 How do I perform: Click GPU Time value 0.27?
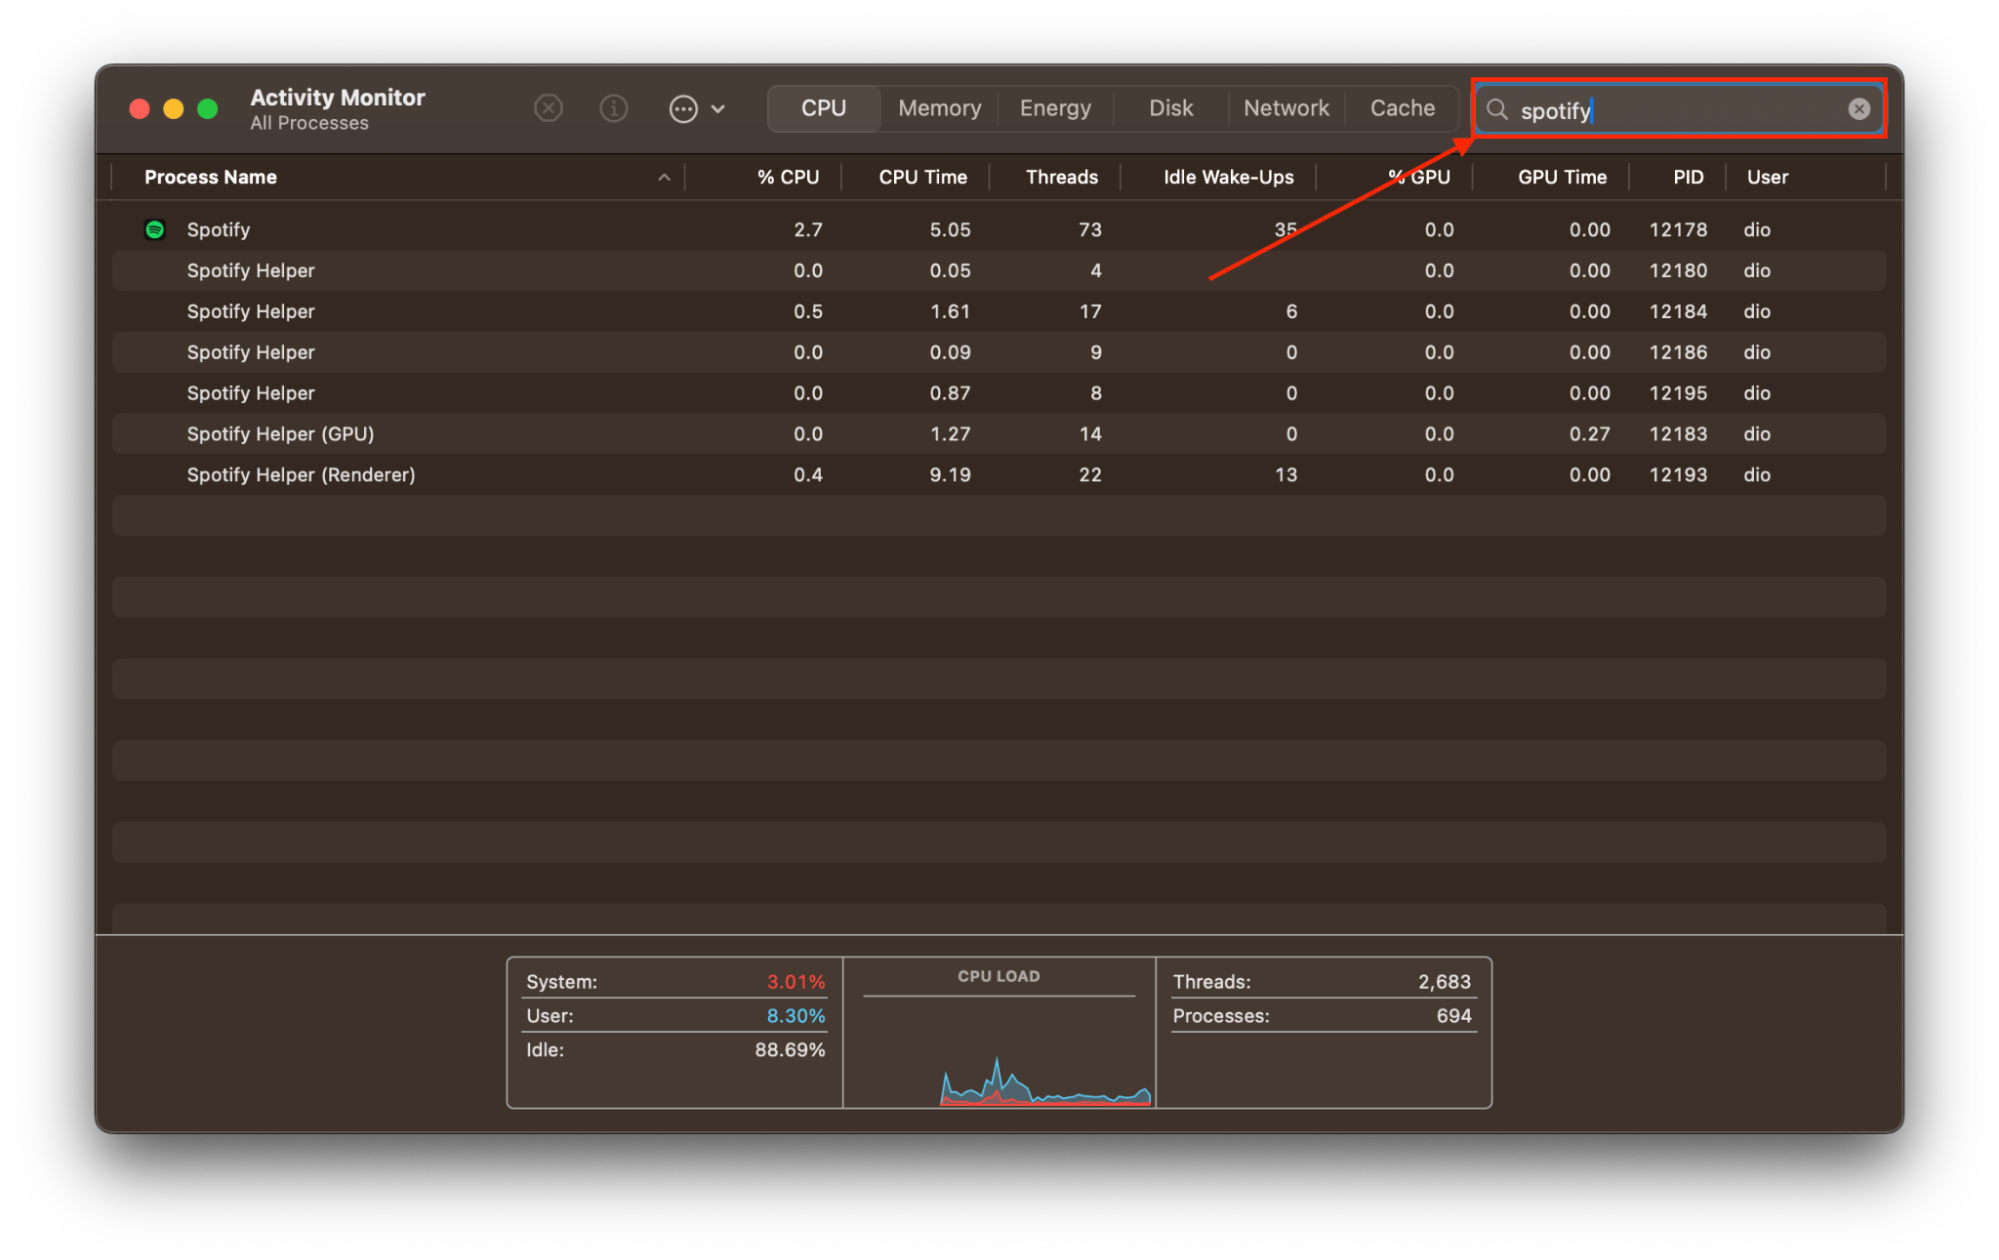point(1589,434)
